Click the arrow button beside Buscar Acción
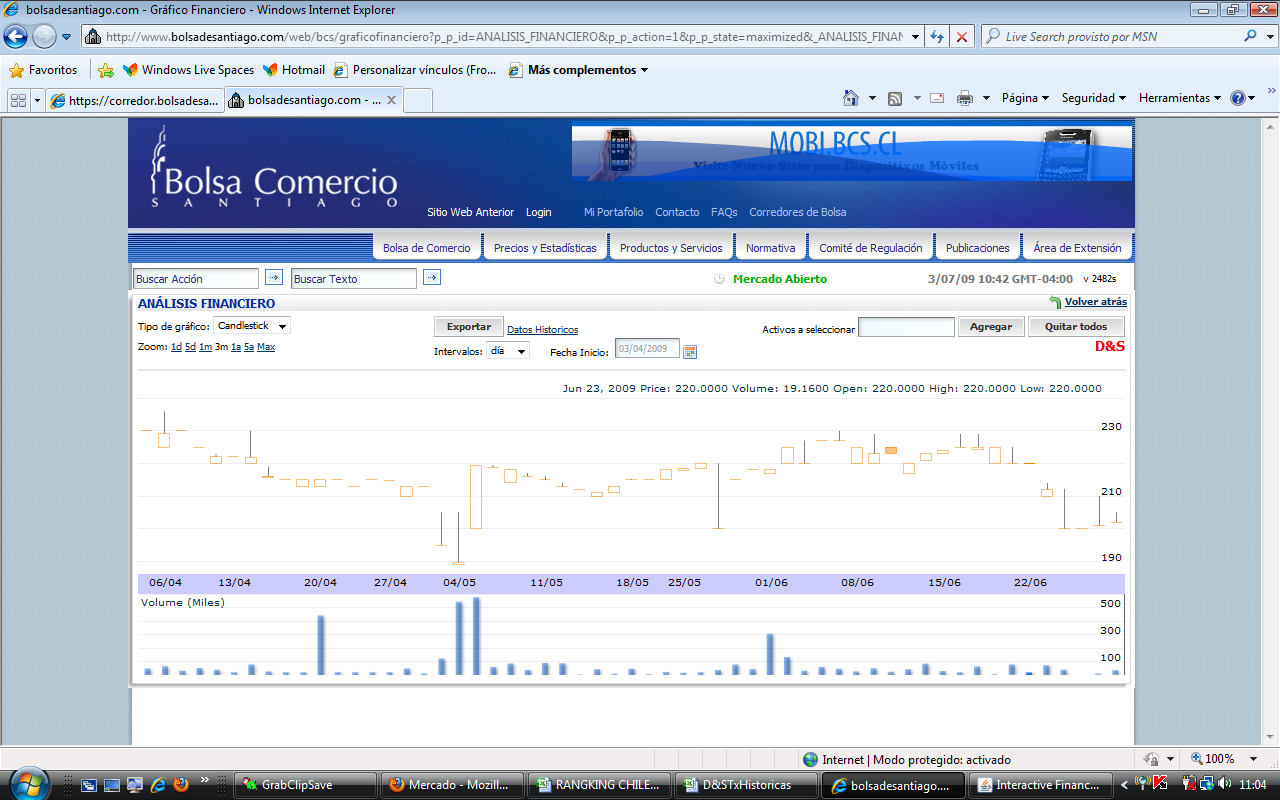The width and height of the screenshot is (1280, 800). coord(273,278)
